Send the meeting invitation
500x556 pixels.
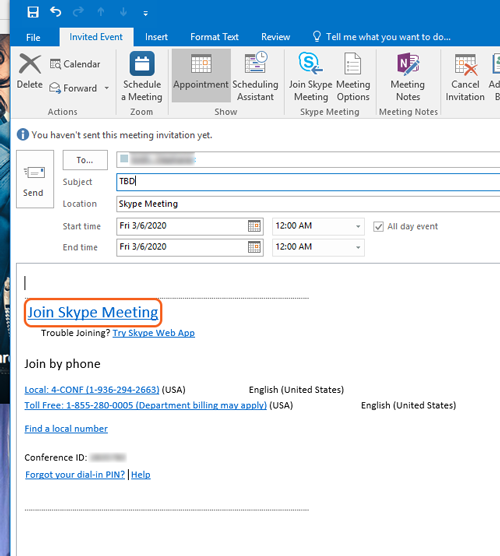(x=35, y=179)
